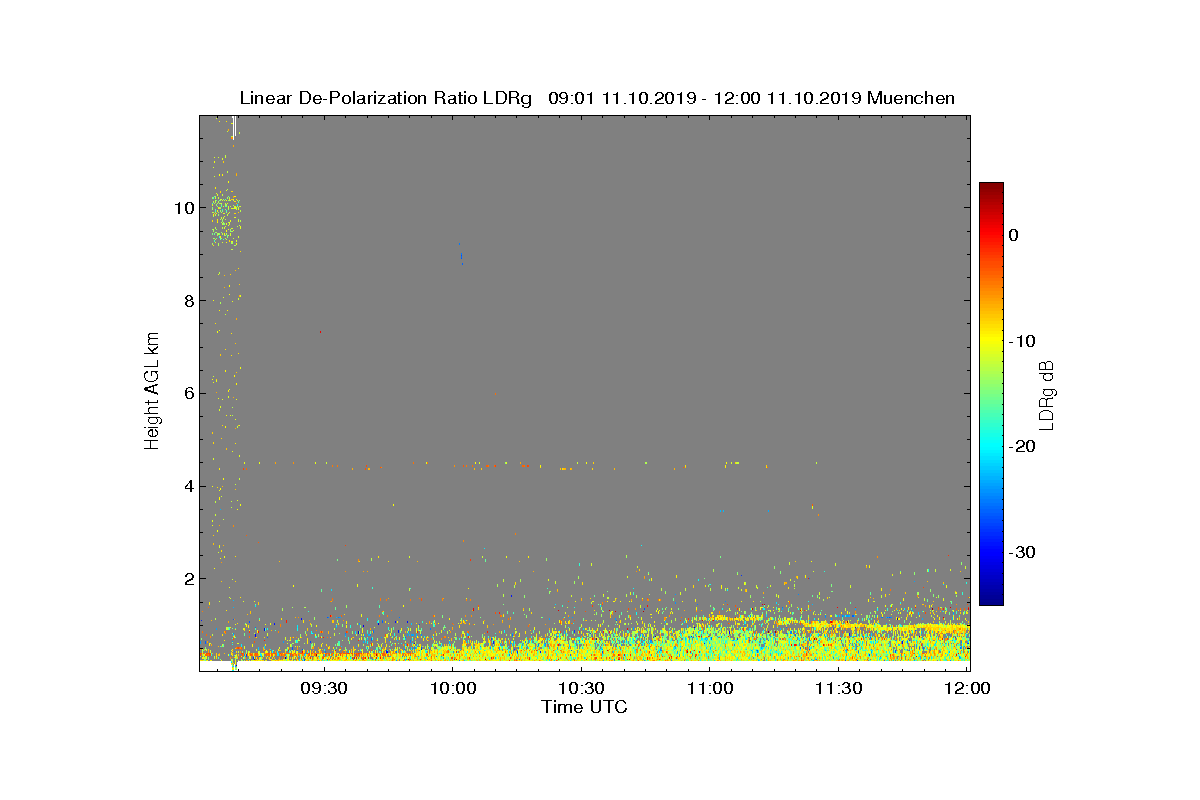Screen dimensions: 1200x800
Task: Click the height tick label 8
Action: [x=187, y=301]
